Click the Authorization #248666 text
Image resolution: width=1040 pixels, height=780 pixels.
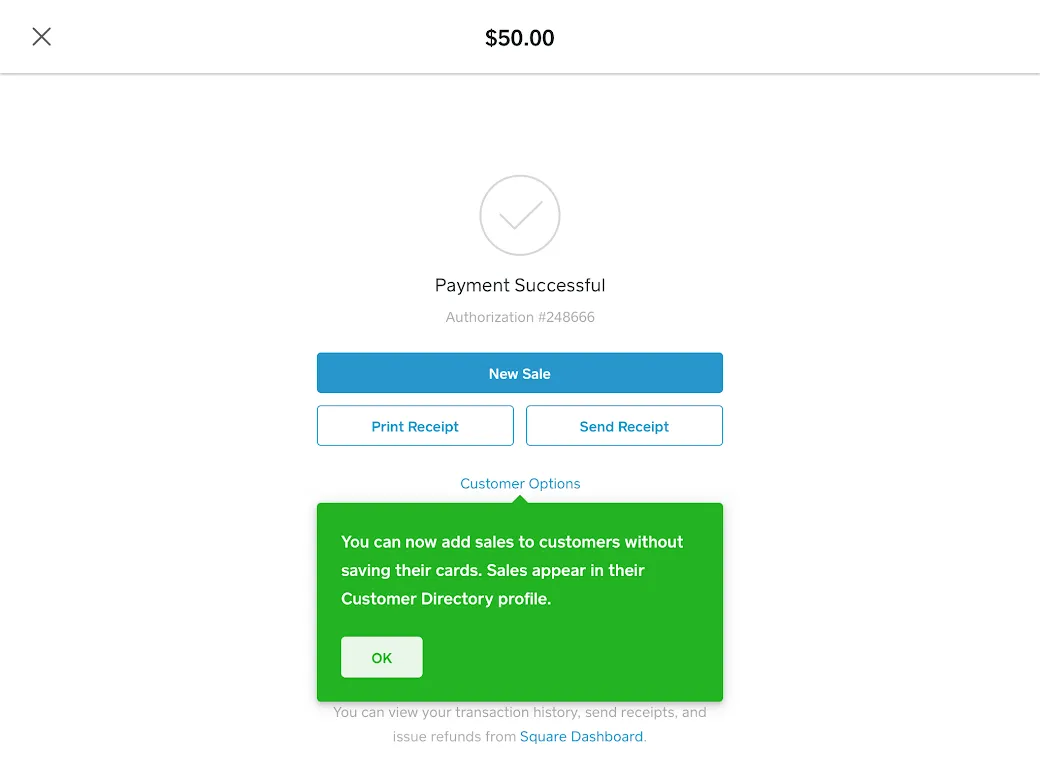pyautogui.click(x=520, y=317)
